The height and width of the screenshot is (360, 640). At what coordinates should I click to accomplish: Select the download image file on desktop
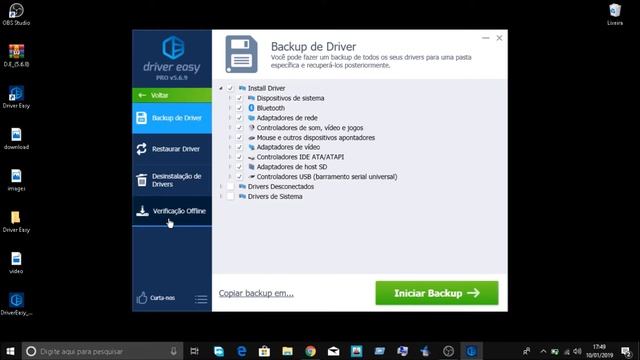(16, 138)
